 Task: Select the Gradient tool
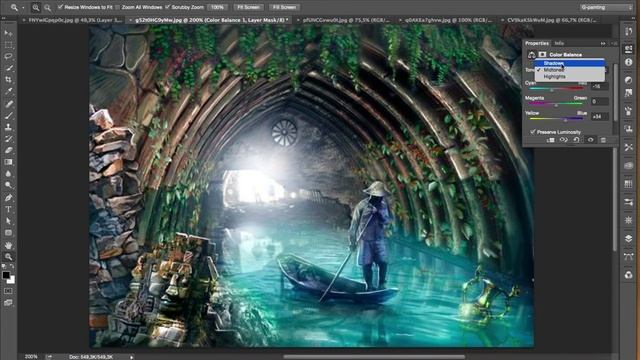click(x=8, y=162)
